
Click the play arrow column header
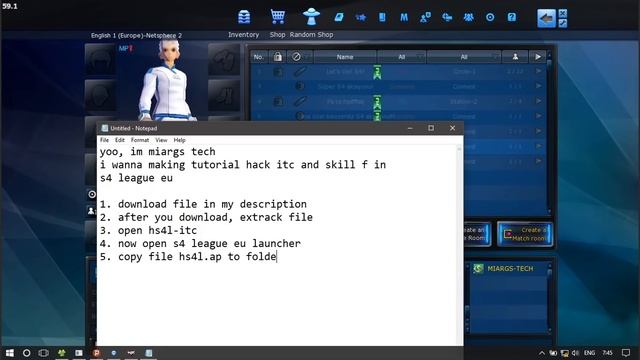(x=538, y=57)
